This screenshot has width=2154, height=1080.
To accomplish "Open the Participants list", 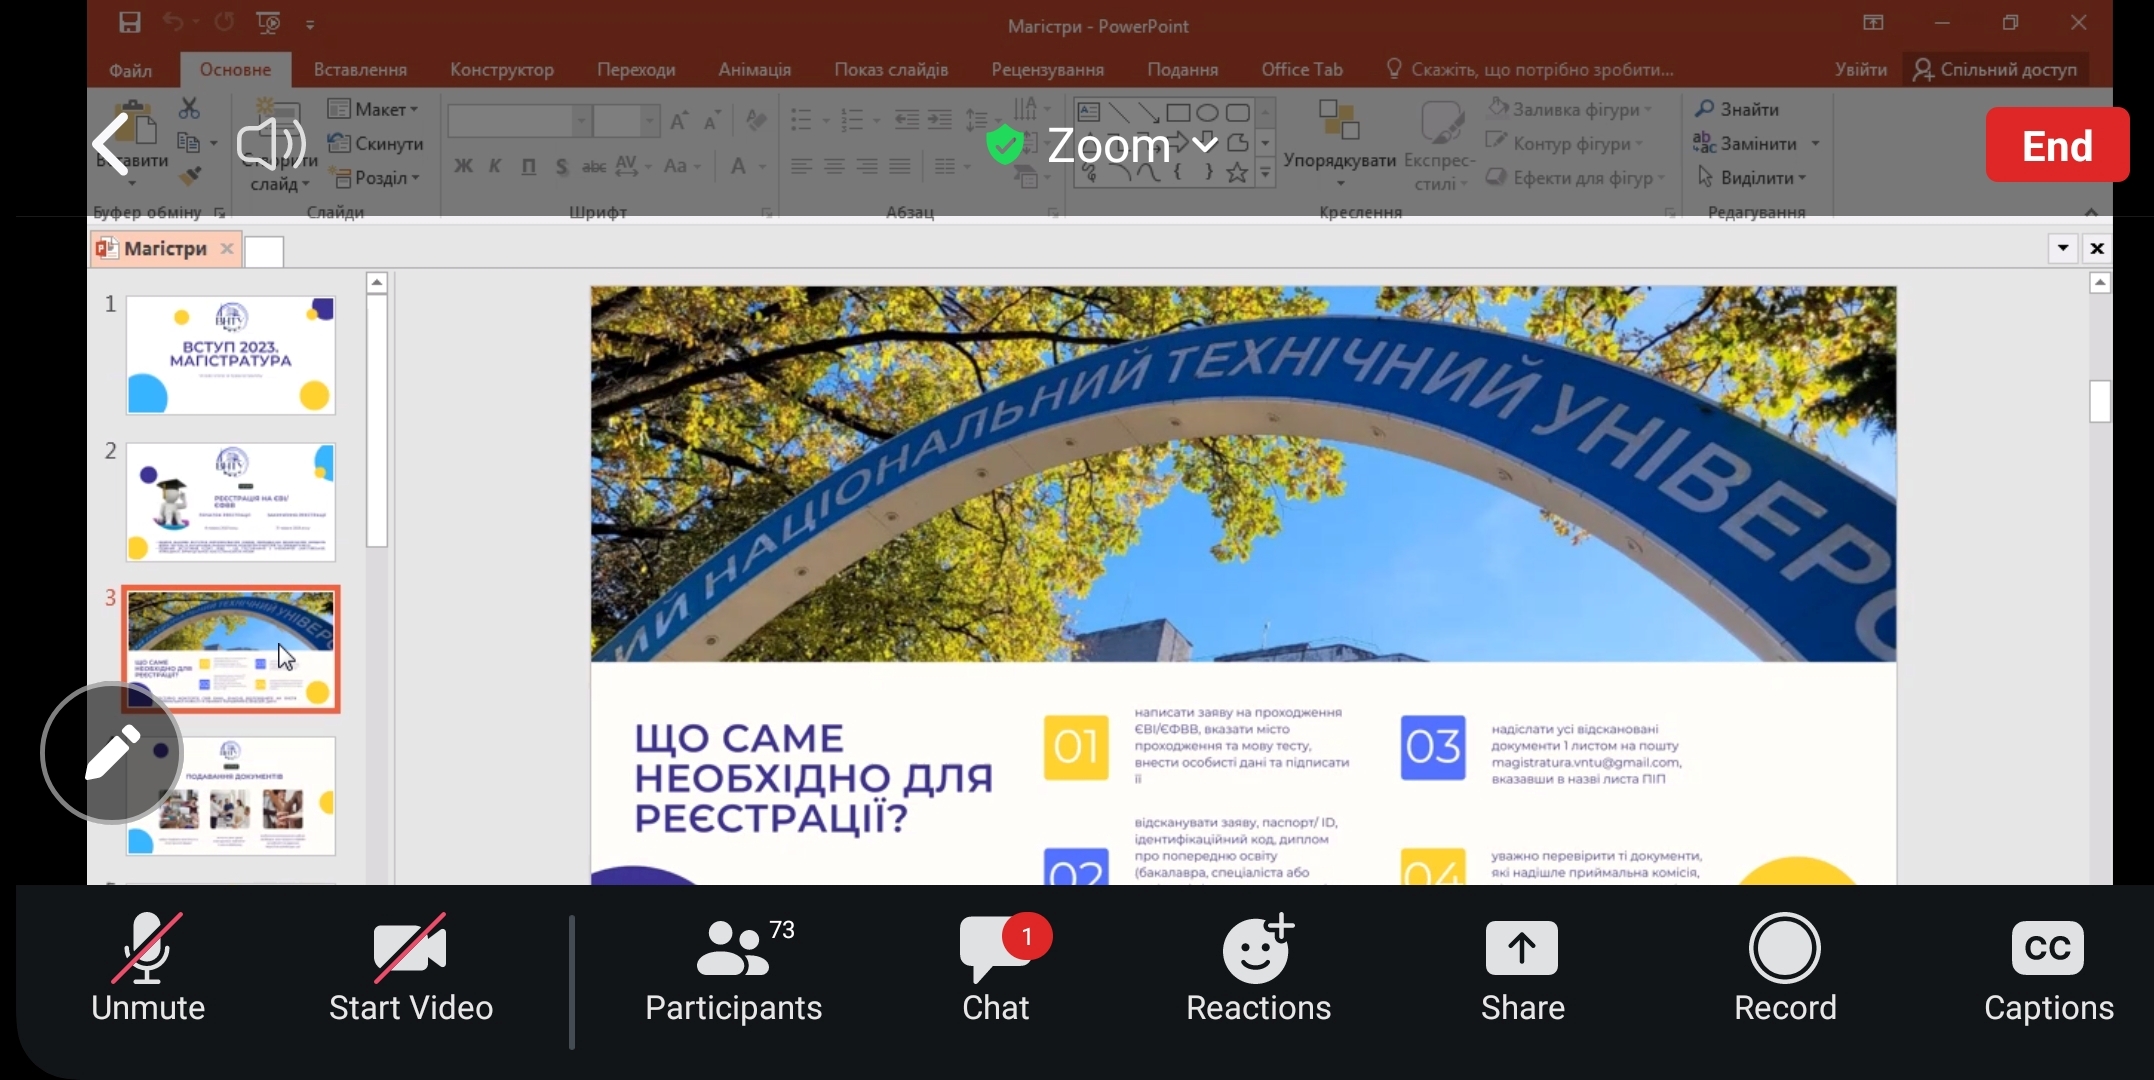I will point(734,970).
